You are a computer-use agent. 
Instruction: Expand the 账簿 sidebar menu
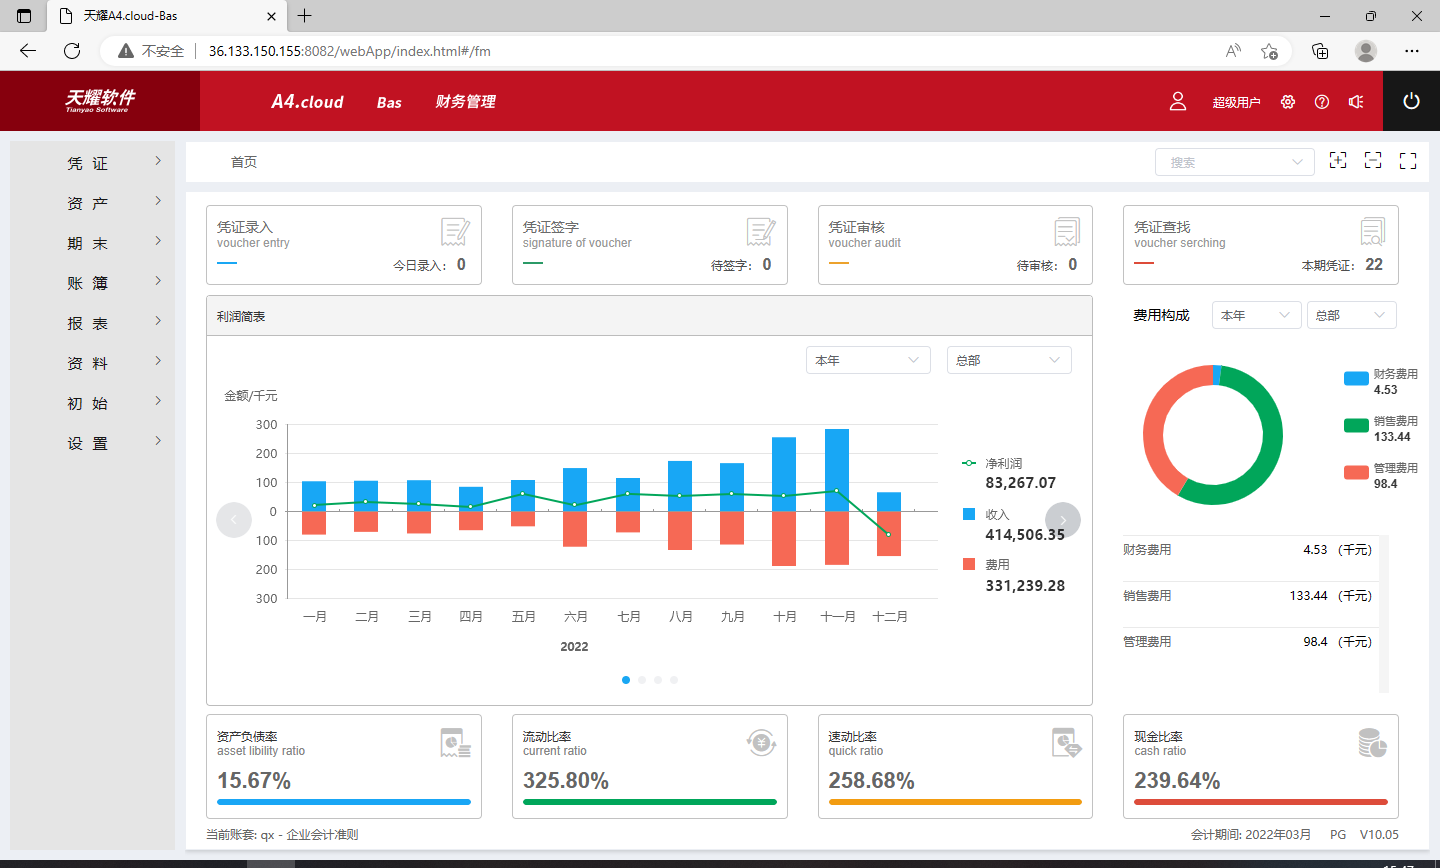92,283
